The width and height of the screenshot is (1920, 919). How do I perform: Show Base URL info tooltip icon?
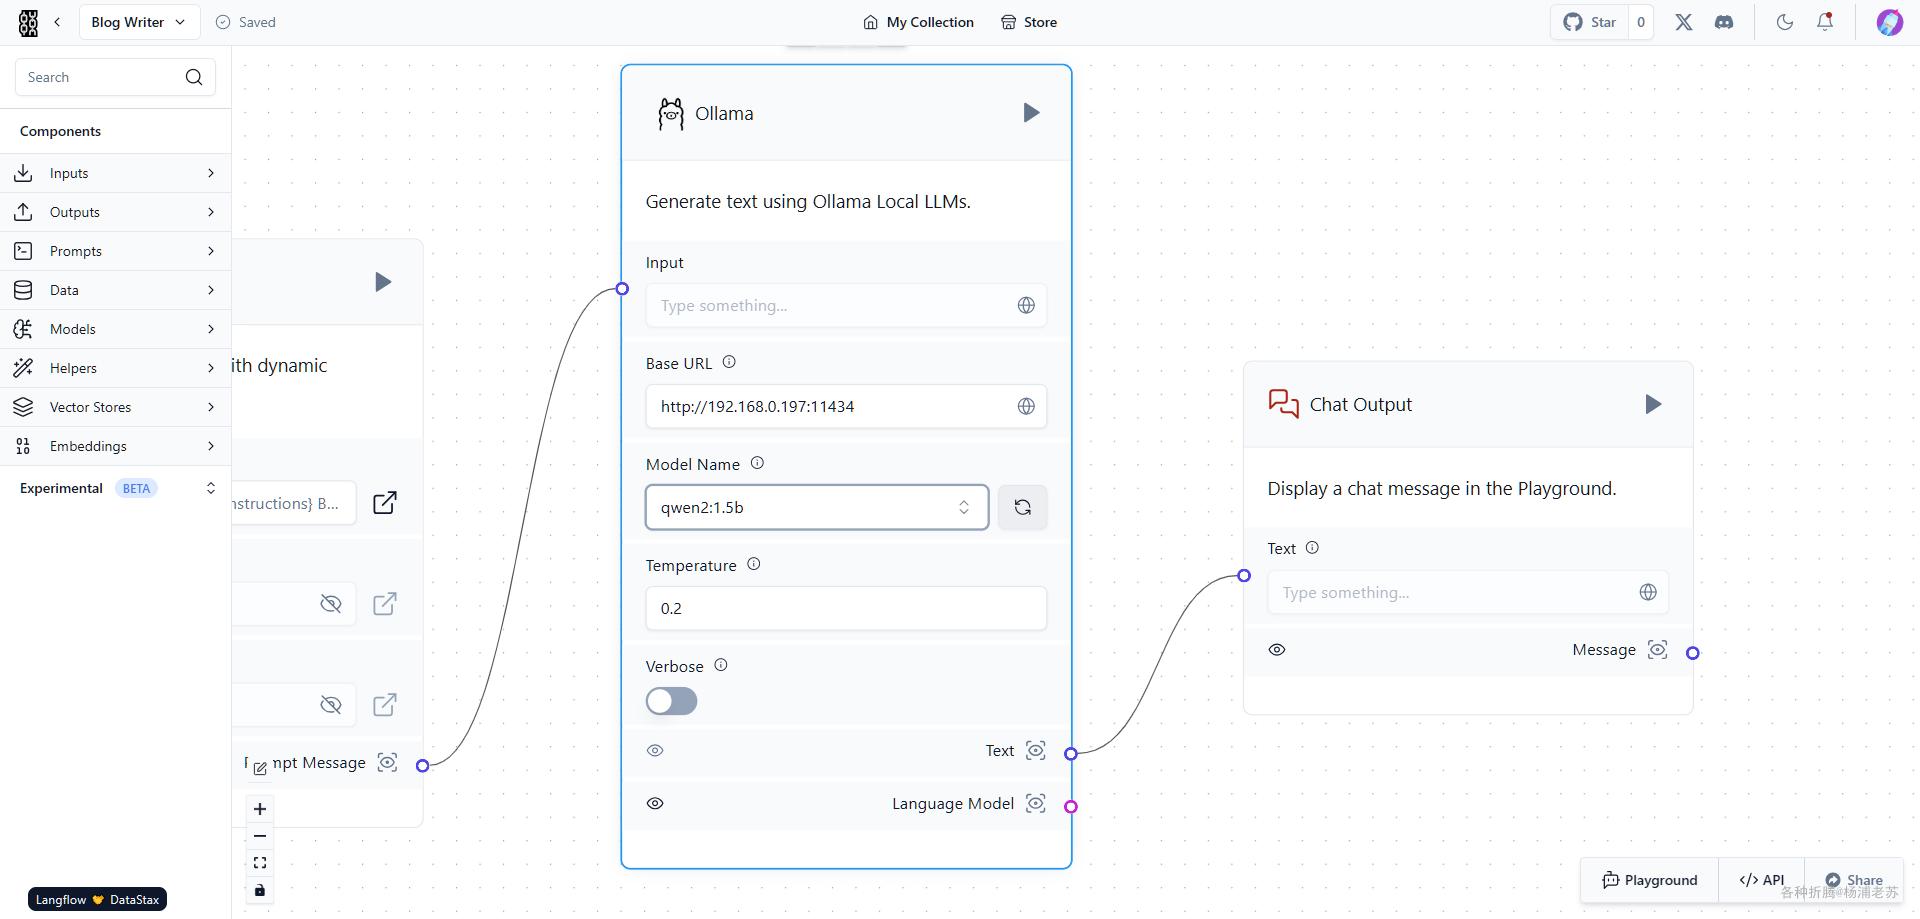(729, 362)
